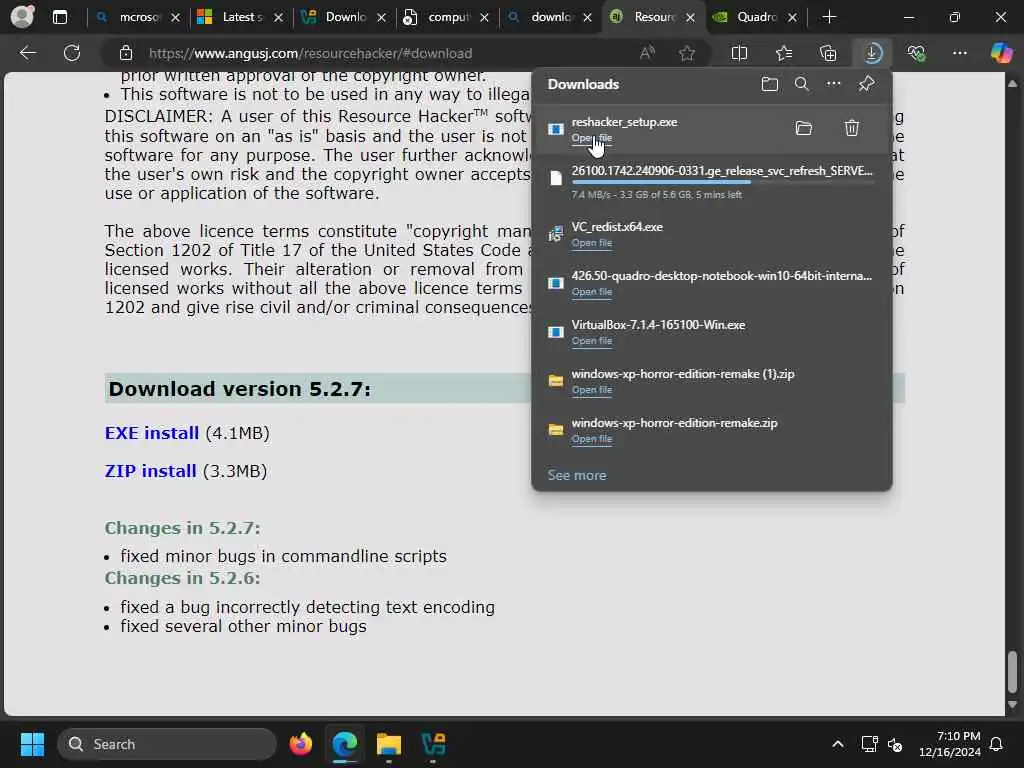Image resolution: width=1024 pixels, height=768 pixels.
Task: Search downloads using the magnifier icon
Action: coord(801,84)
